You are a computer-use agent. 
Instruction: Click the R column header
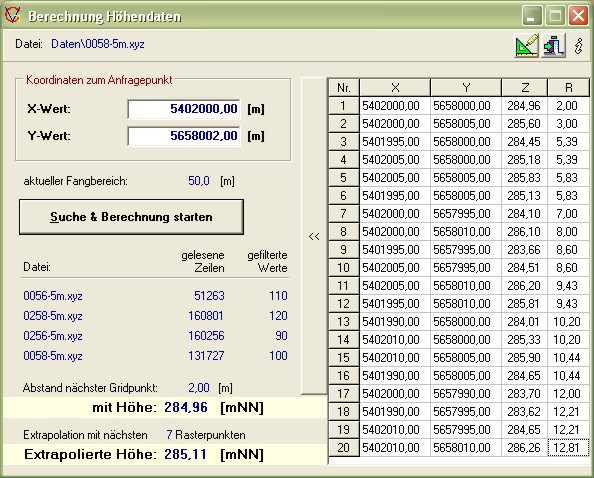pyautogui.click(x=569, y=88)
